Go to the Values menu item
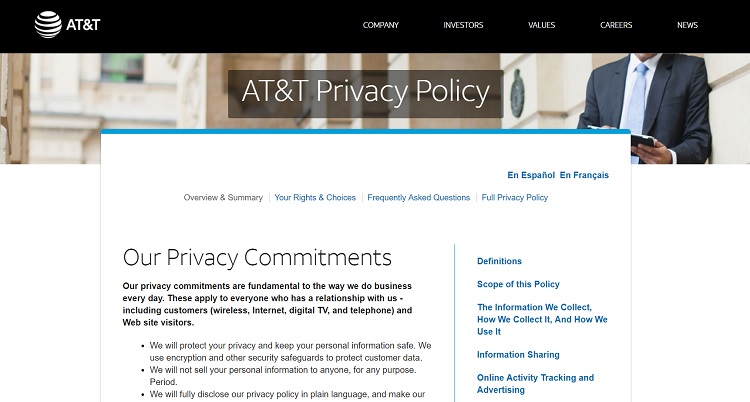 coord(541,25)
